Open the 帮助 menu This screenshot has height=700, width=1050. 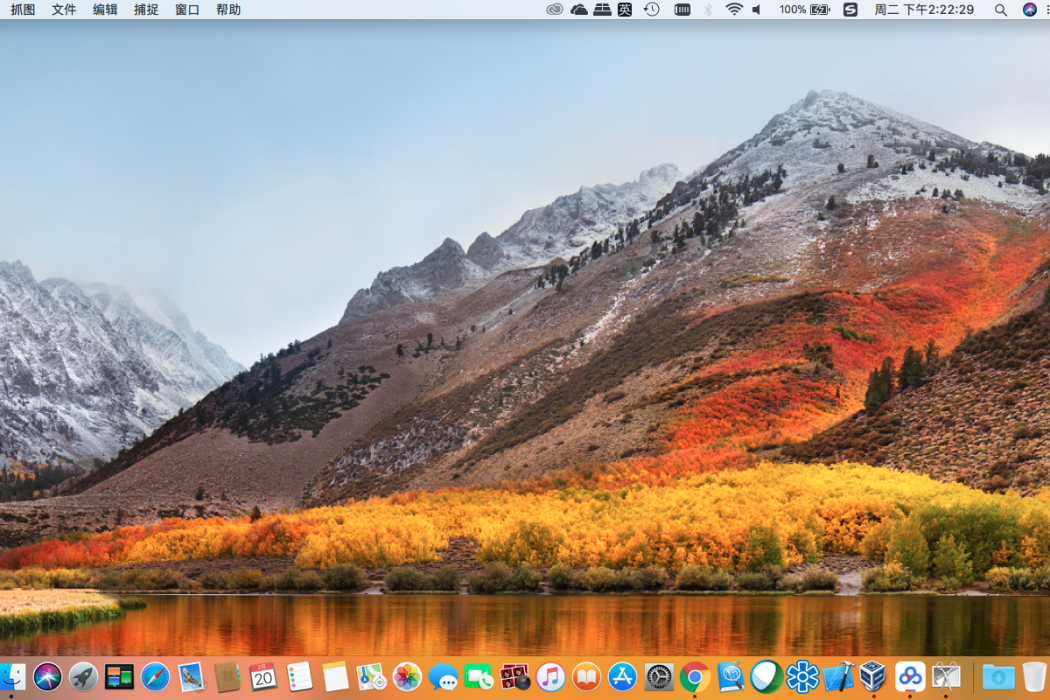[x=228, y=9]
